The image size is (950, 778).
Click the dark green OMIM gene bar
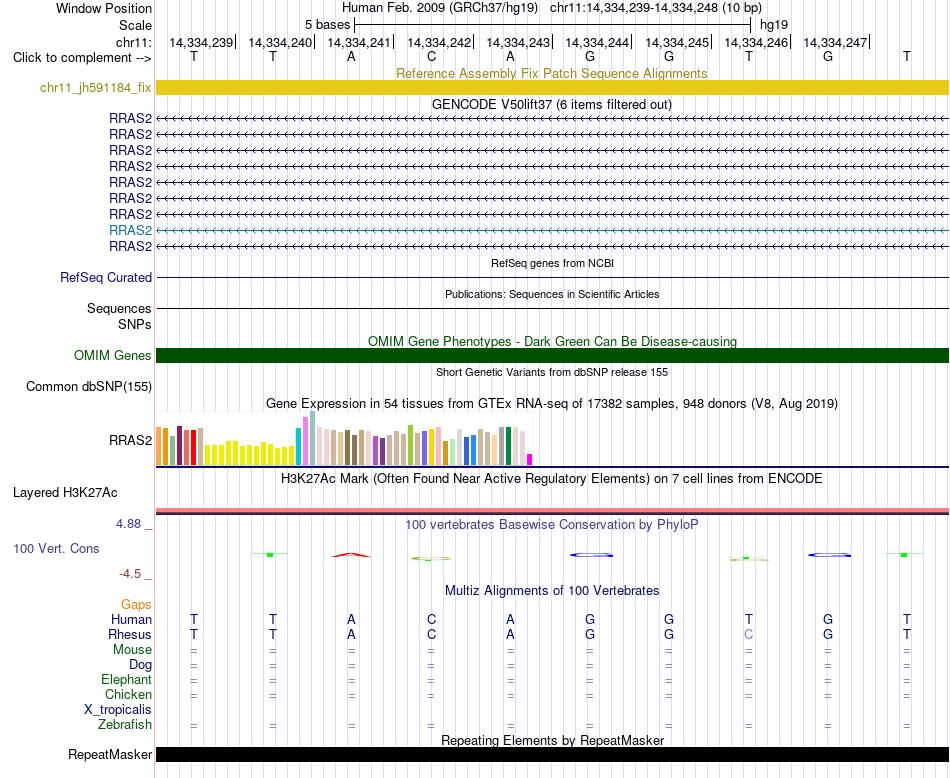tap(552, 355)
